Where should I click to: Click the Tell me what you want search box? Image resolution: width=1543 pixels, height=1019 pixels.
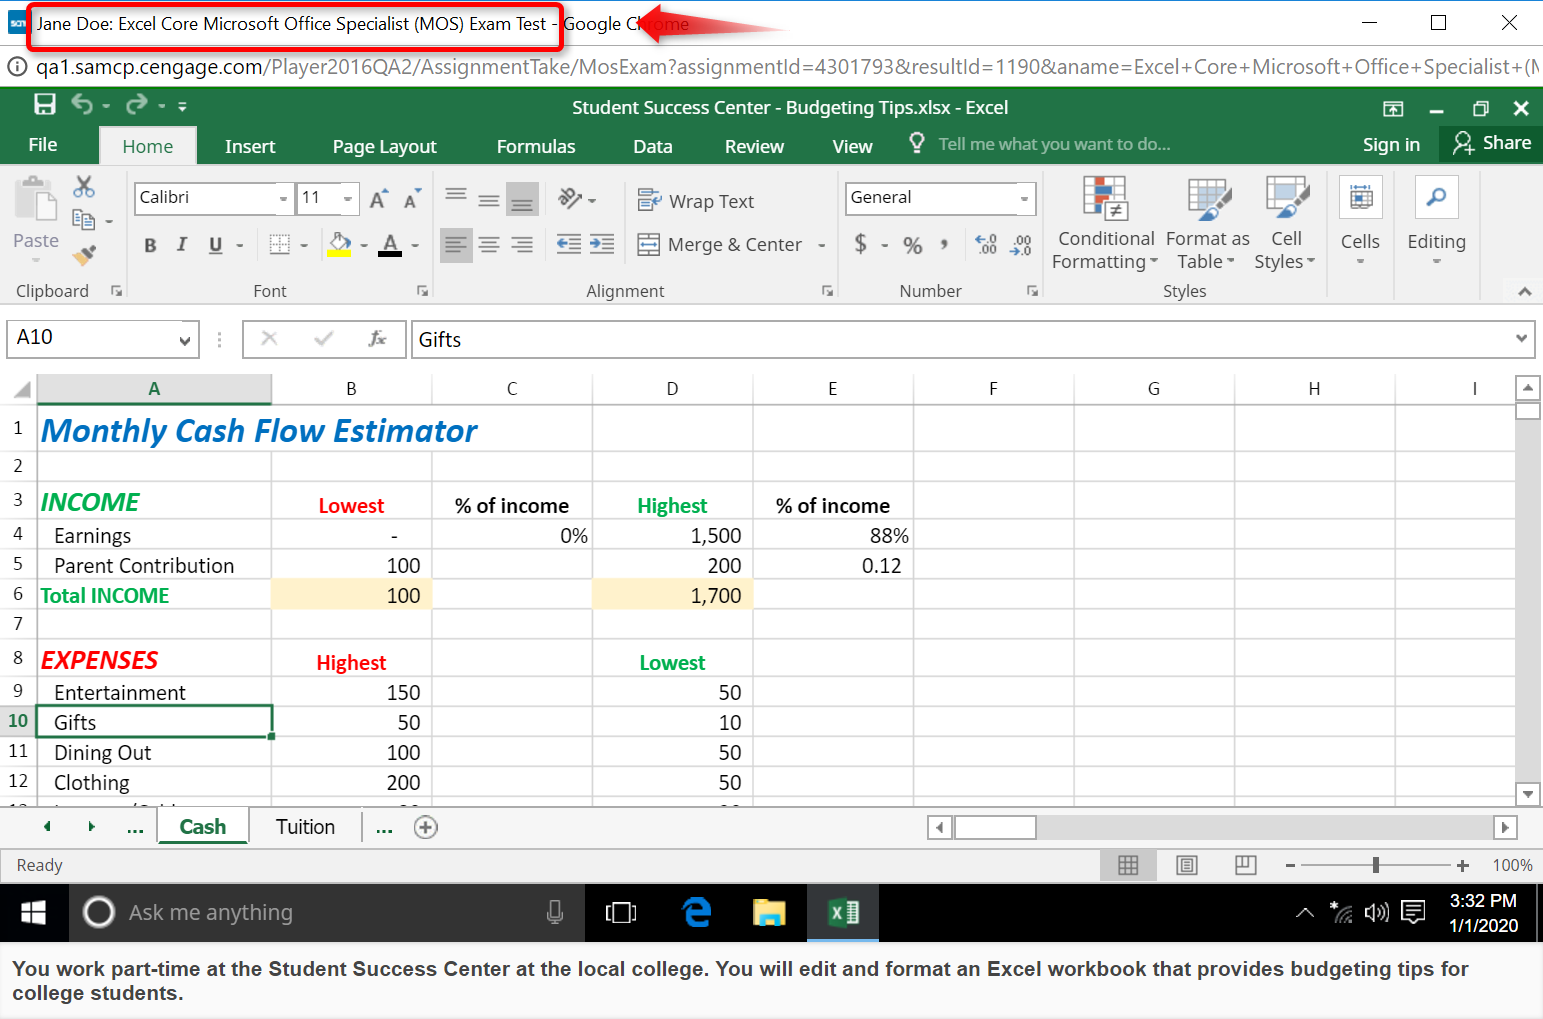[x=1054, y=144]
